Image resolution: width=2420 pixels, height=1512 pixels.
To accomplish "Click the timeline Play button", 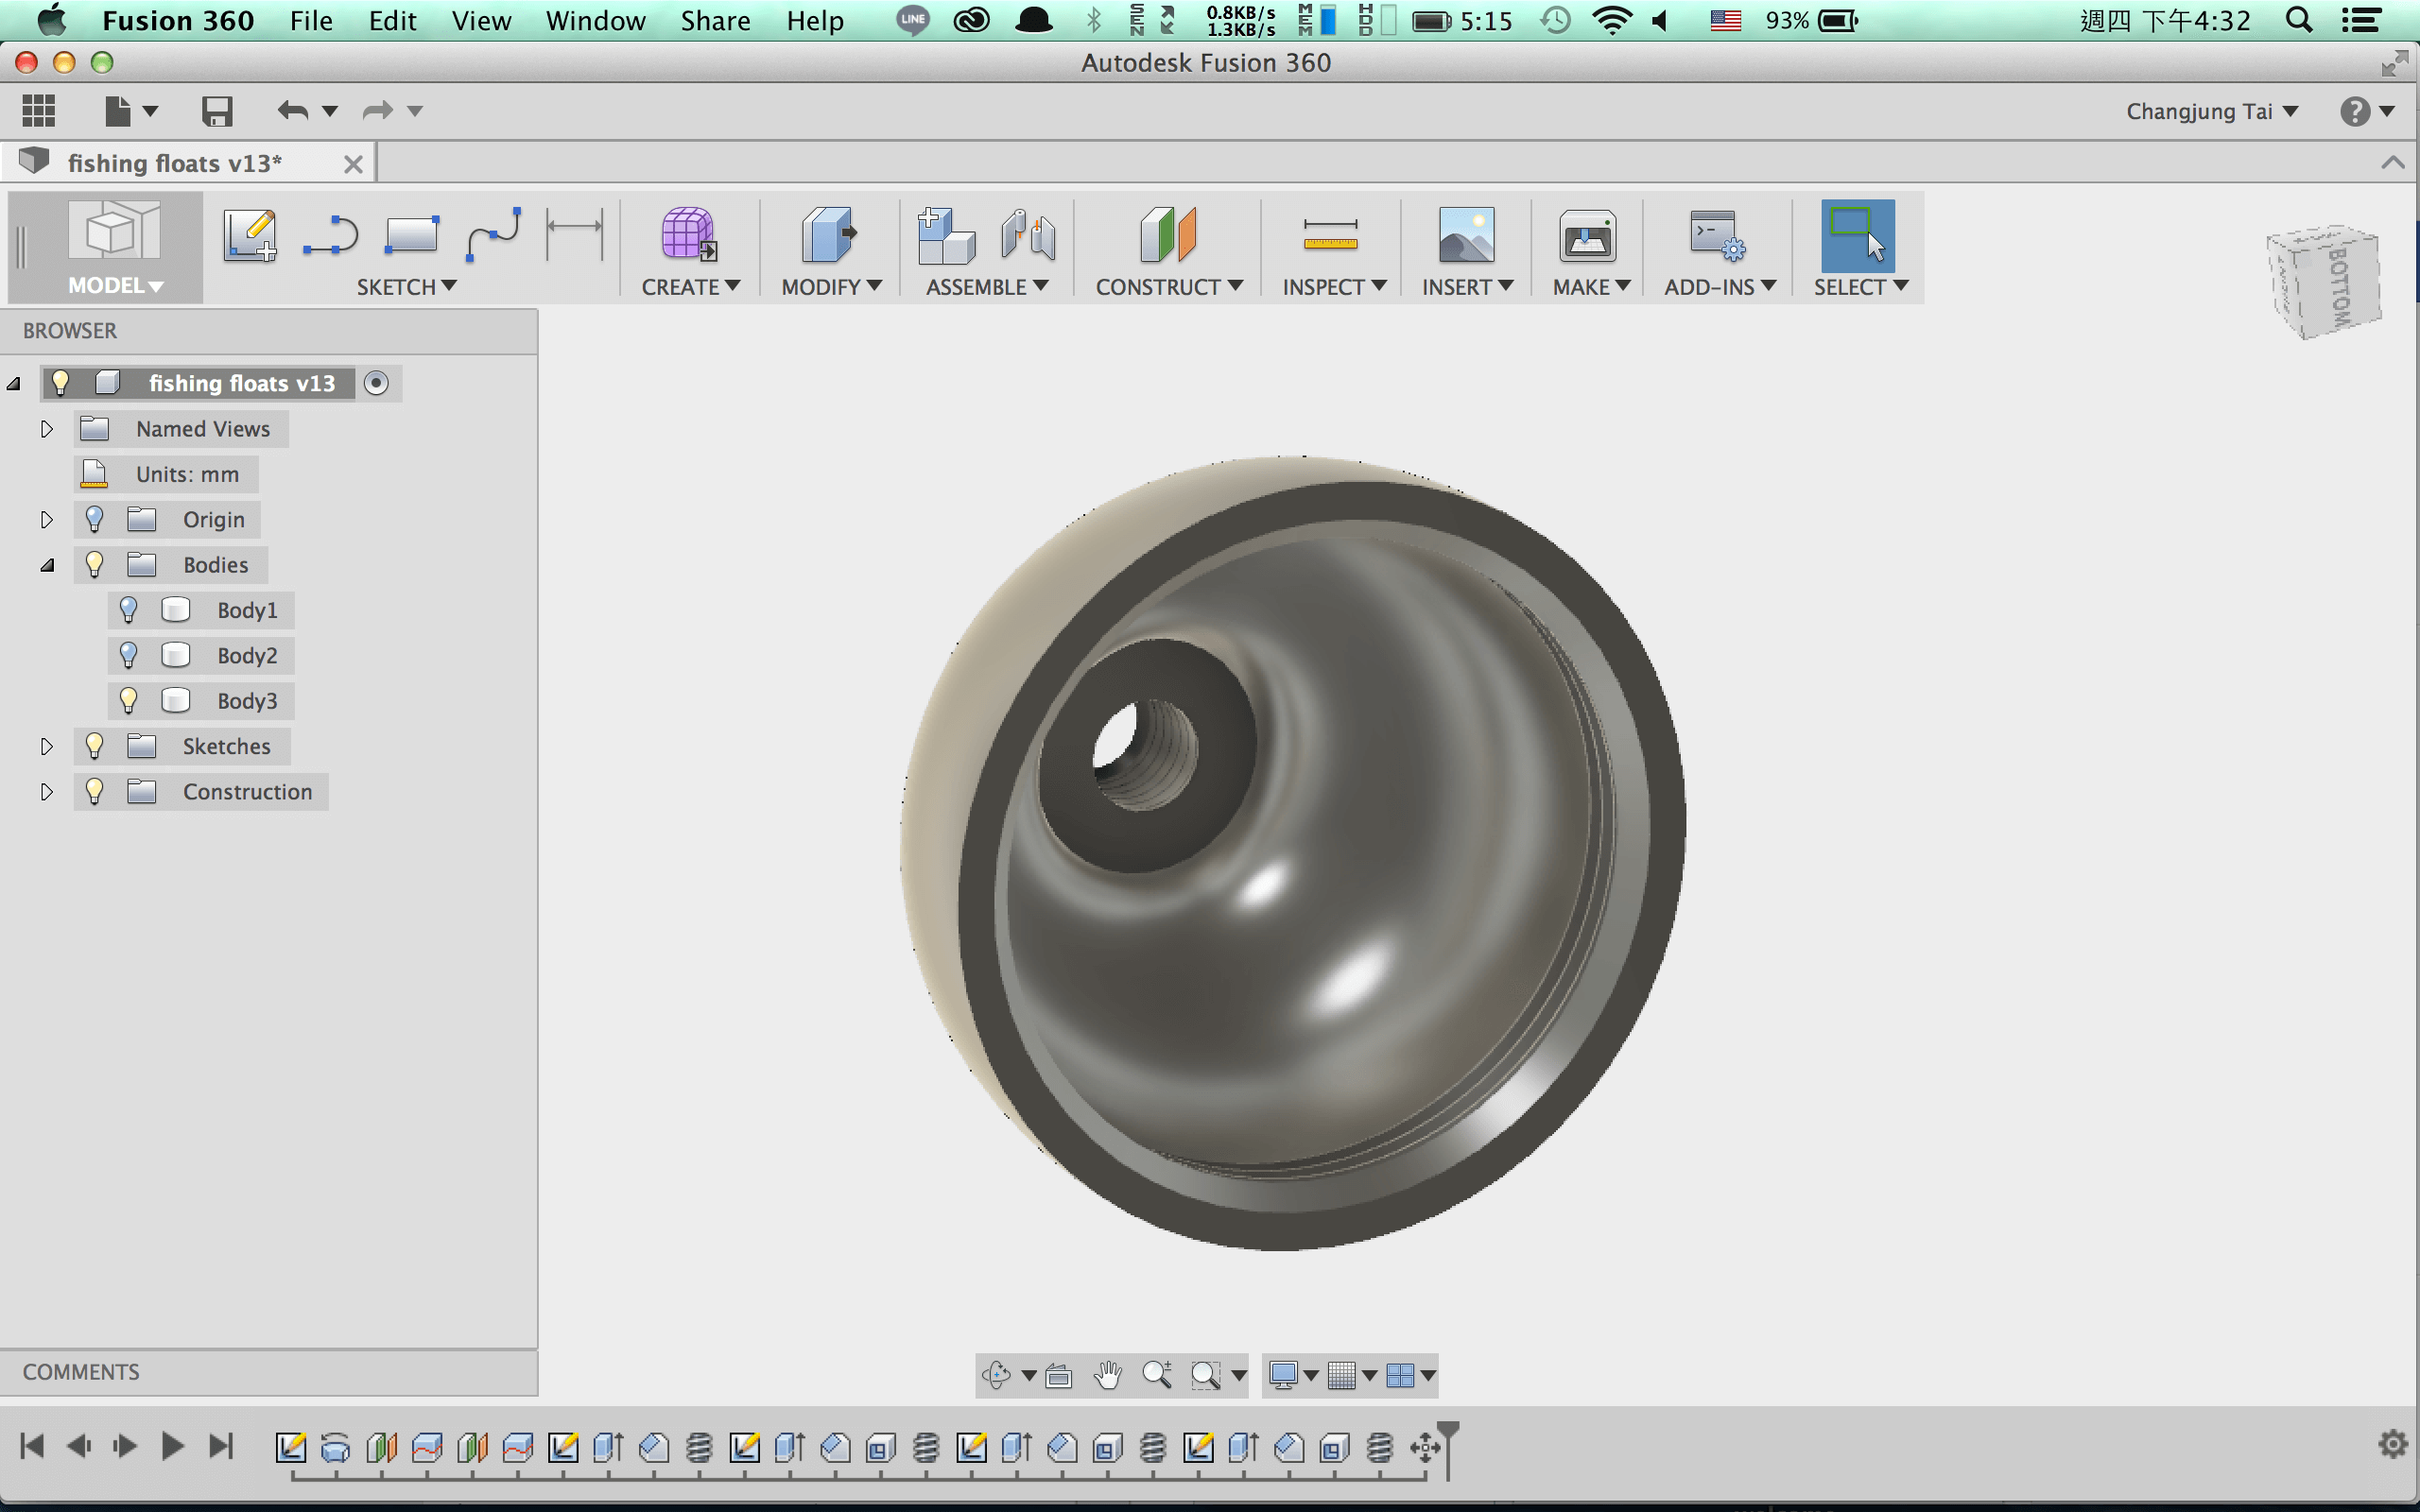I will tap(172, 1446).
